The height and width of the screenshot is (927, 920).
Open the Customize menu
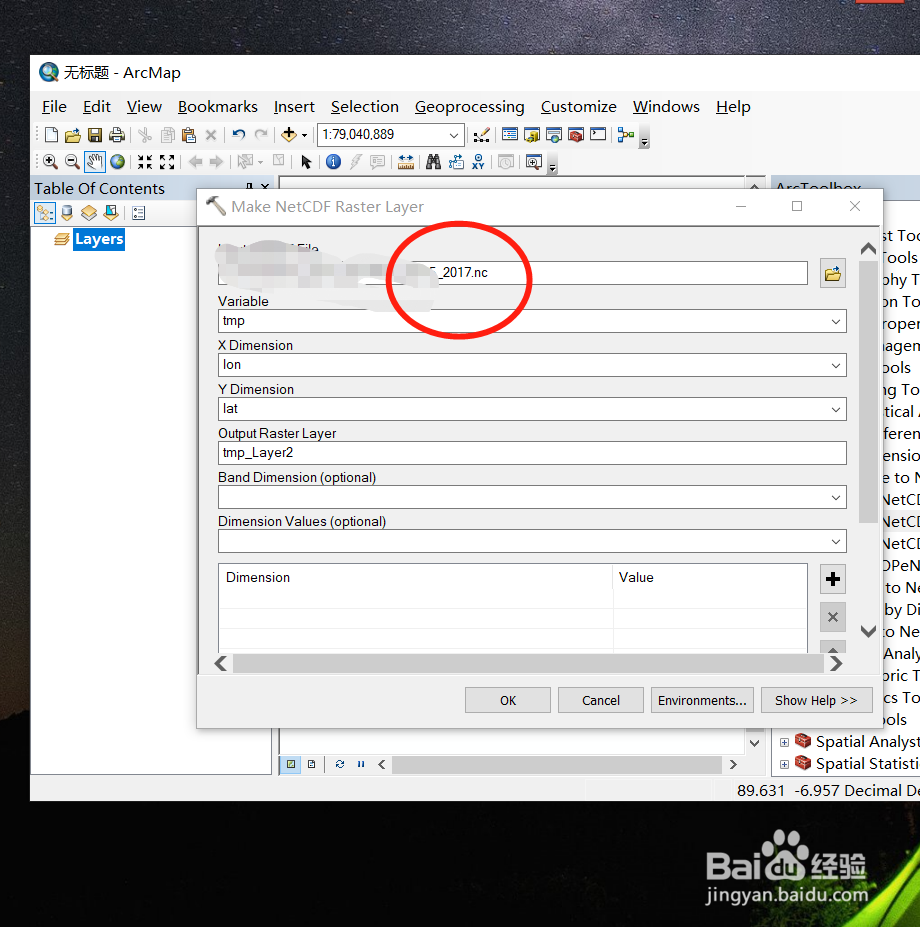(578, 107)
